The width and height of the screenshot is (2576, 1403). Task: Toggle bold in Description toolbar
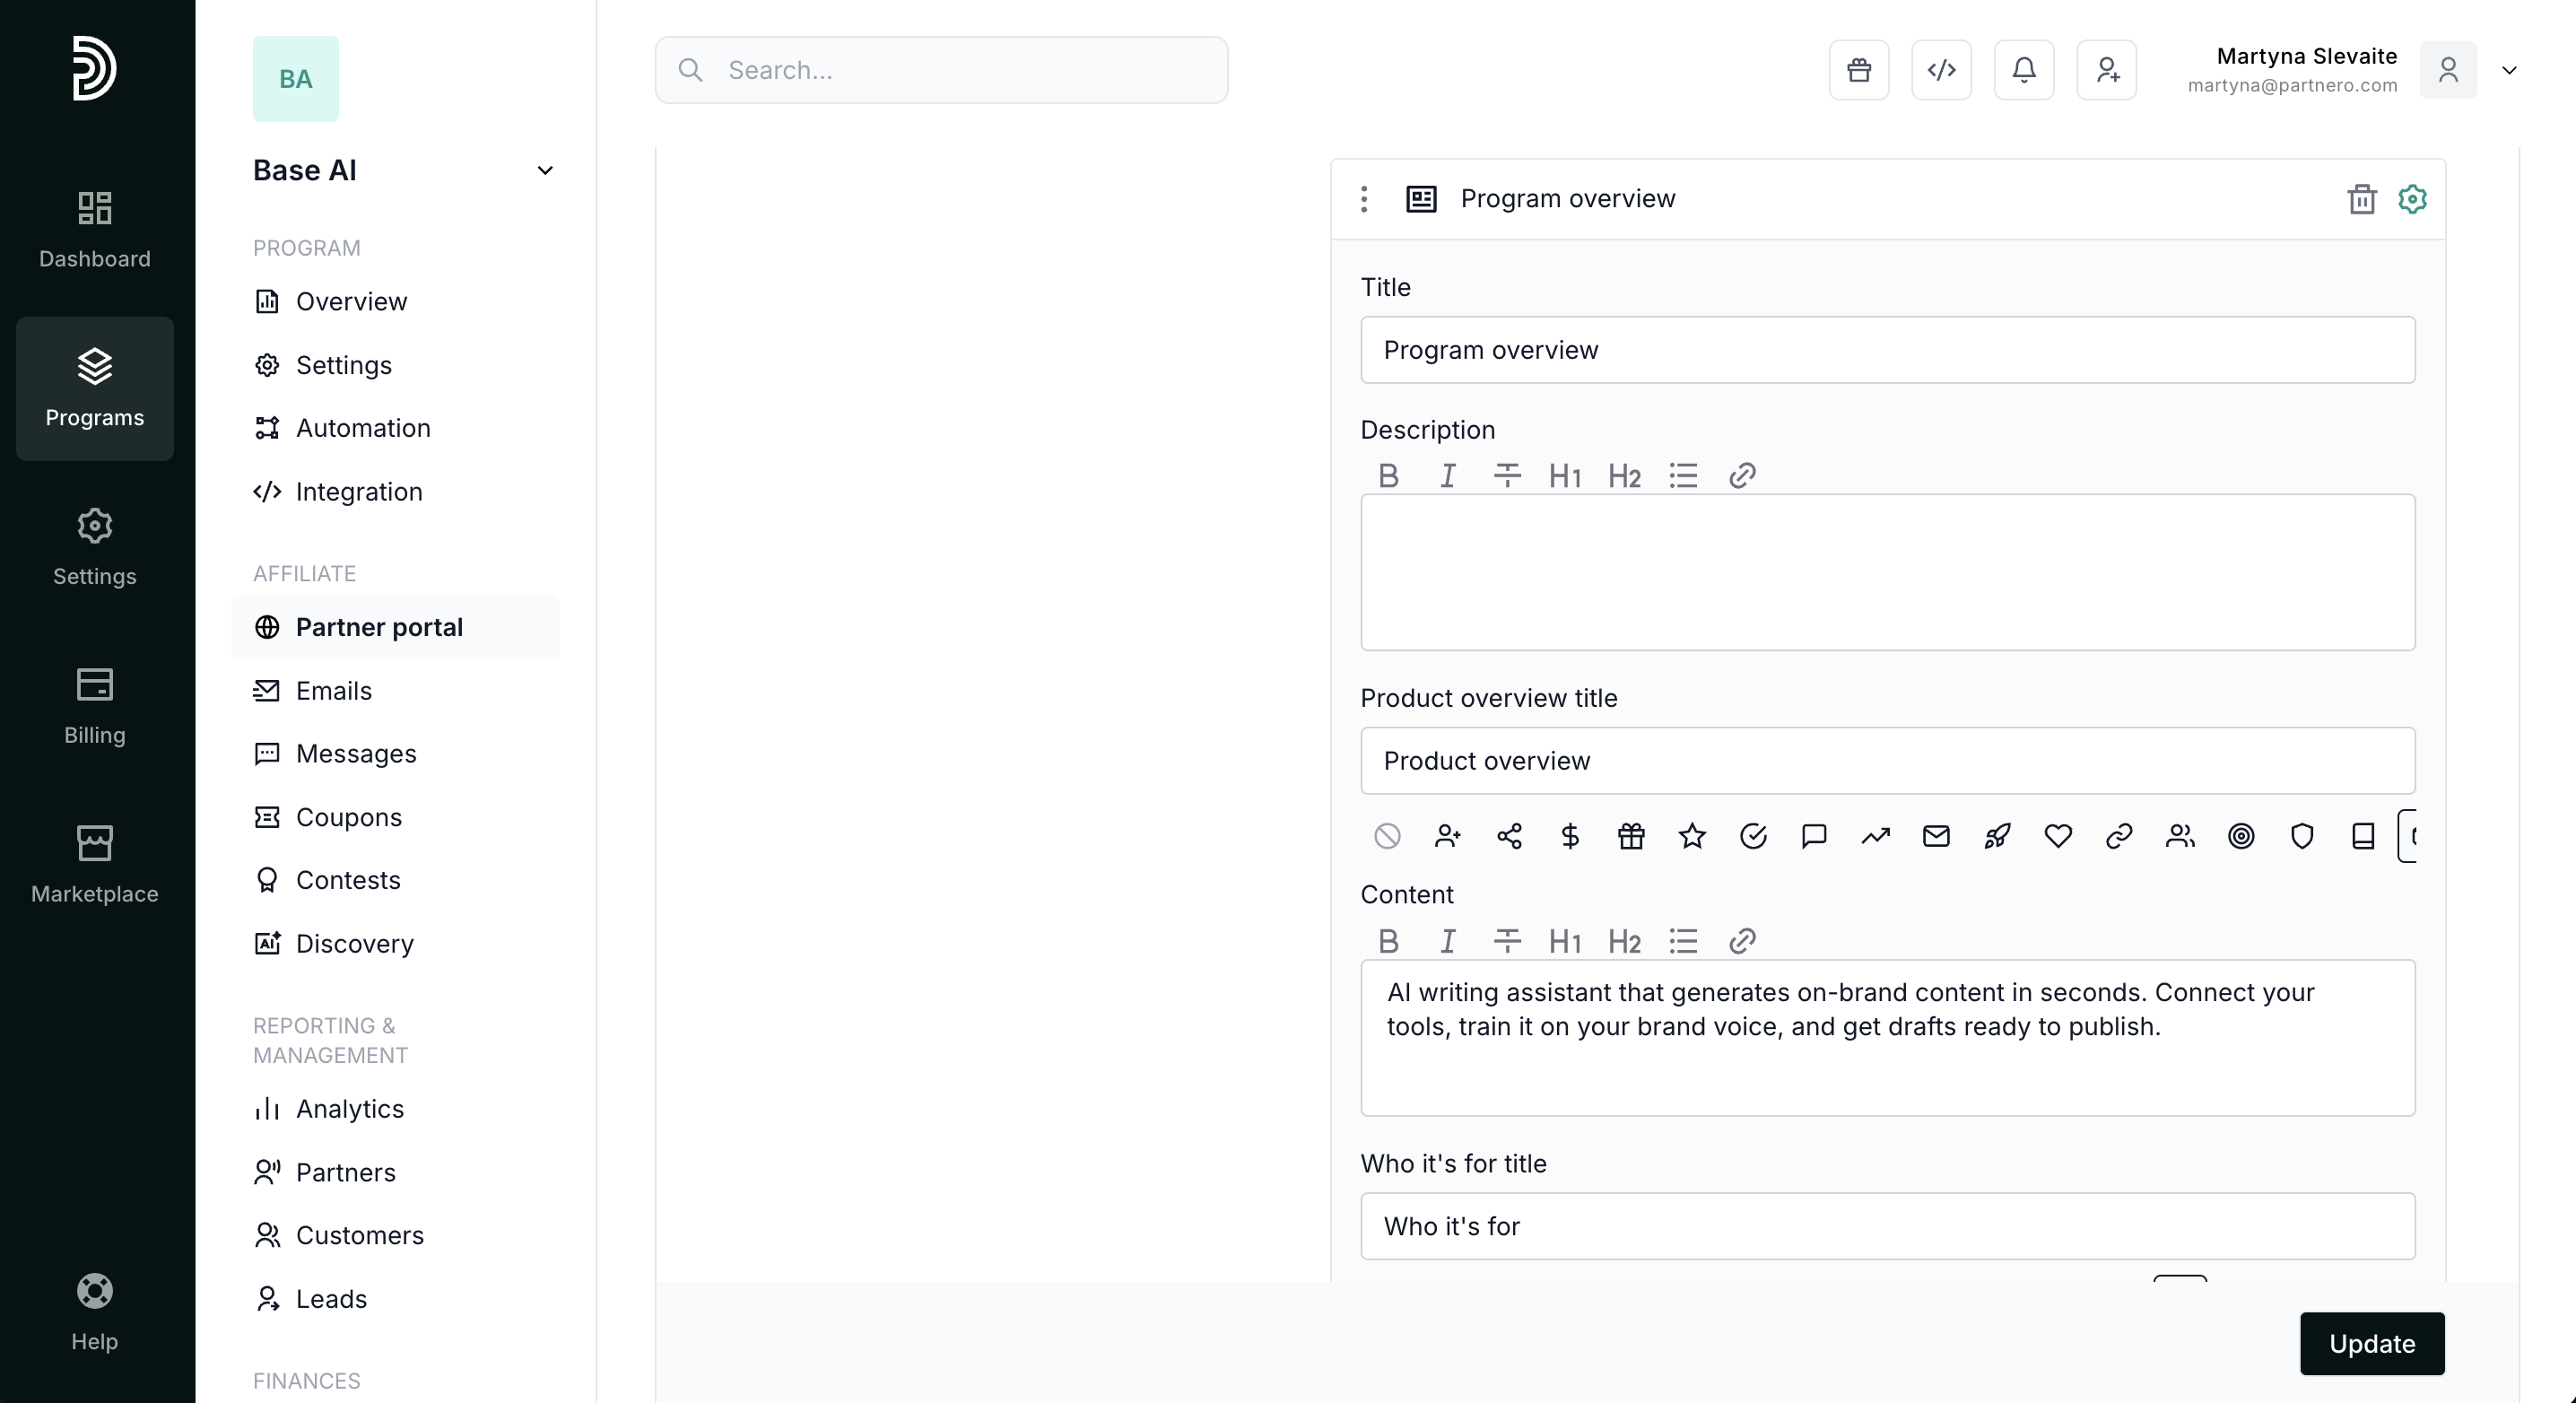(x=1388, y=476)
